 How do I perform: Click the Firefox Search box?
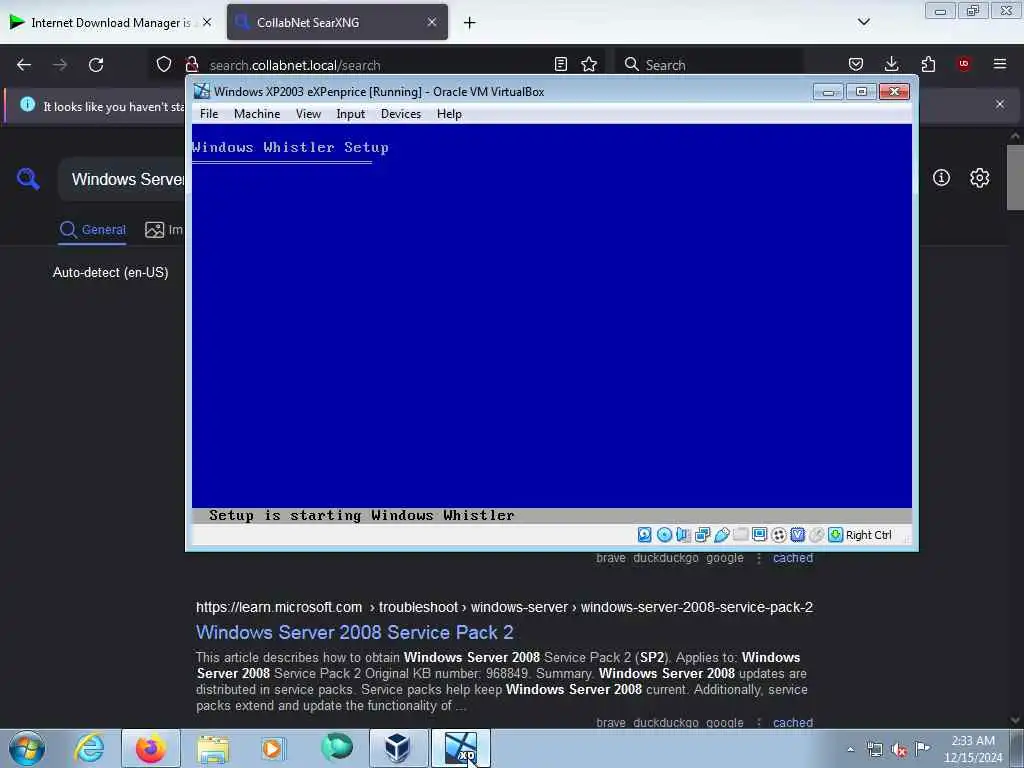coord(709,65)
